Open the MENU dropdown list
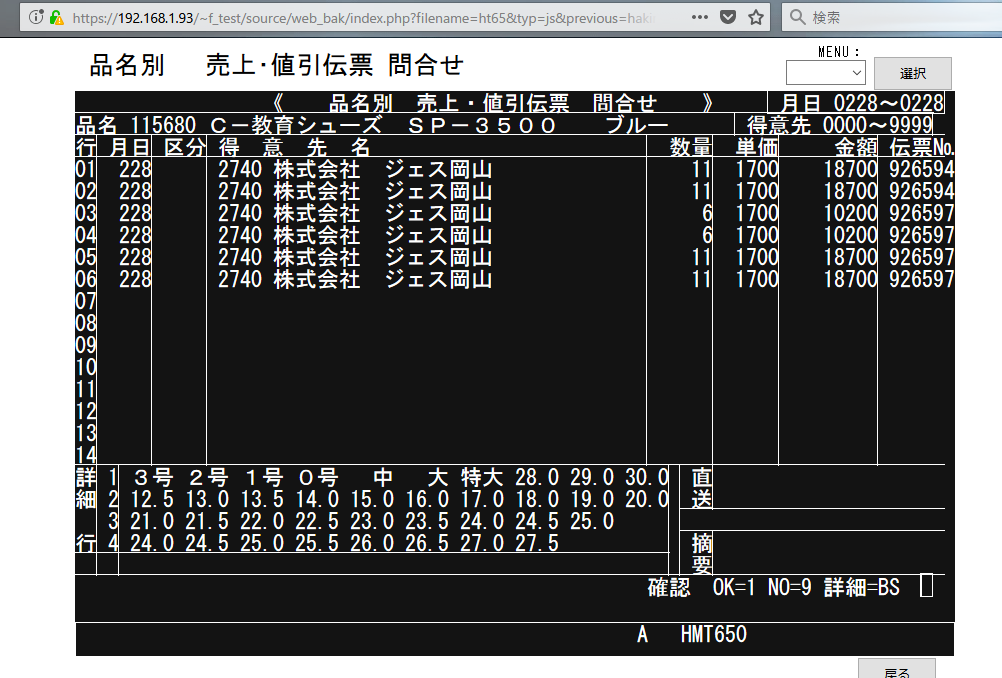Viewport: 1002px width, 678px height. coord(825,73)
